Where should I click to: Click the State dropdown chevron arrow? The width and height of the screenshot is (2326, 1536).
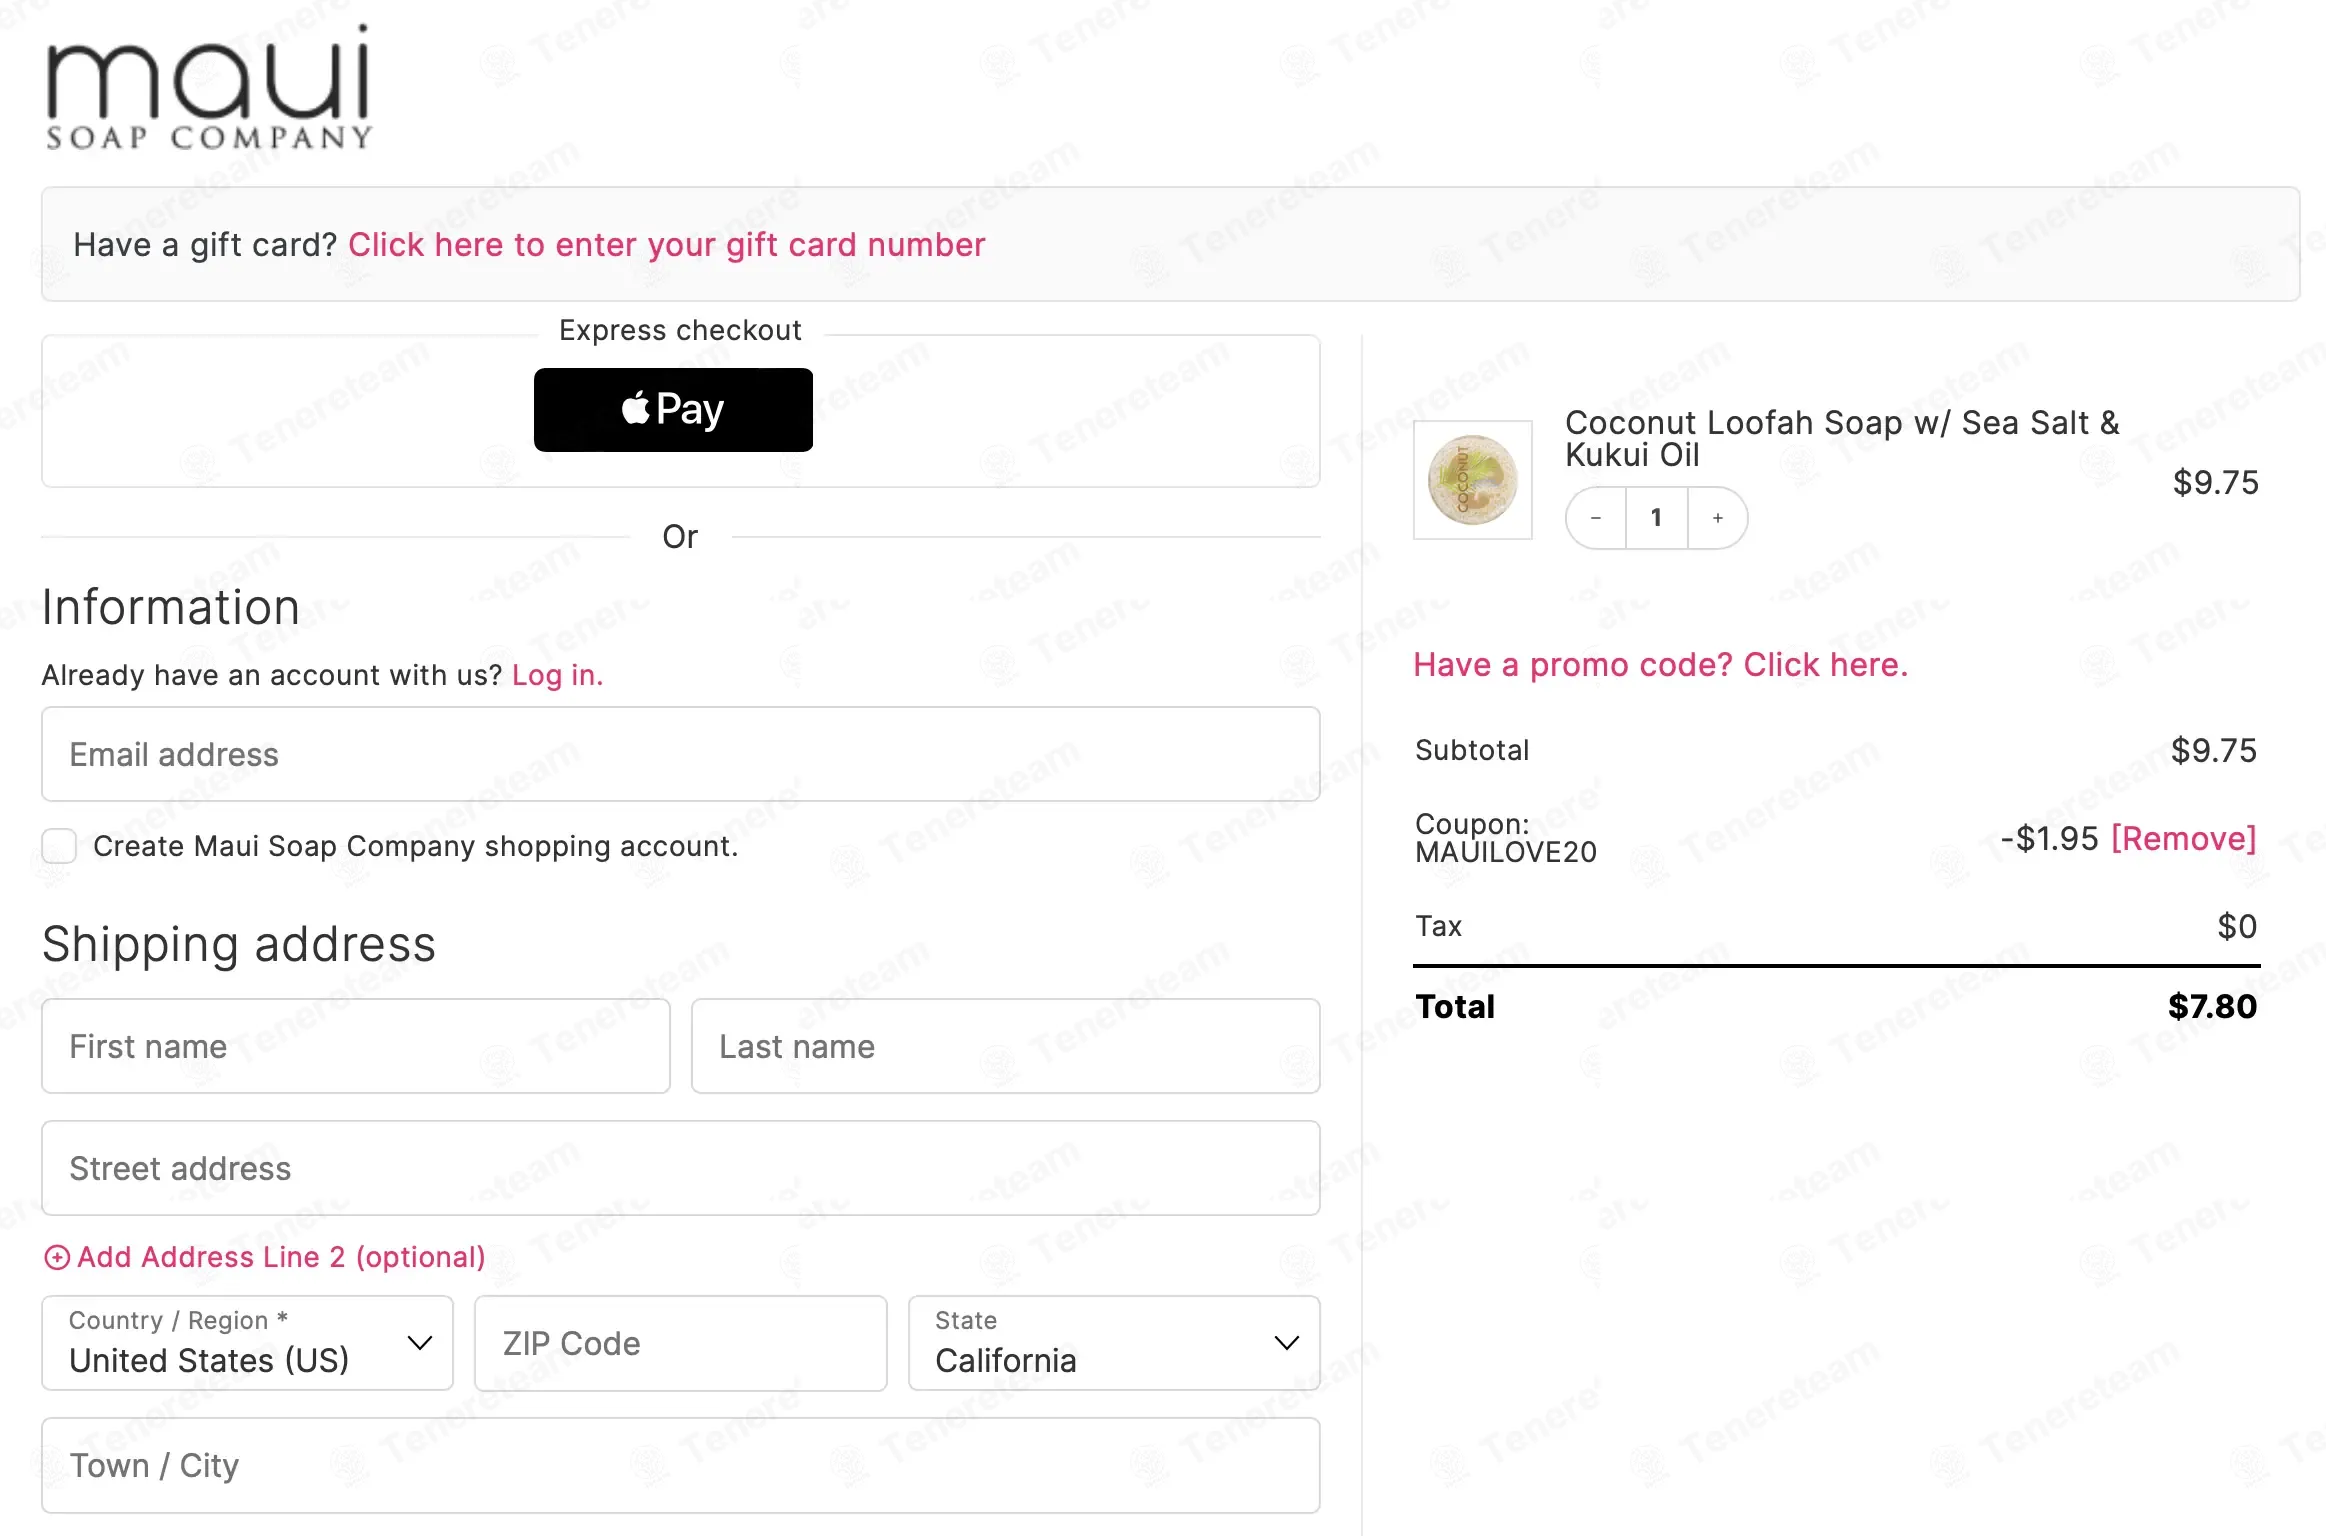[1287, 1343]
